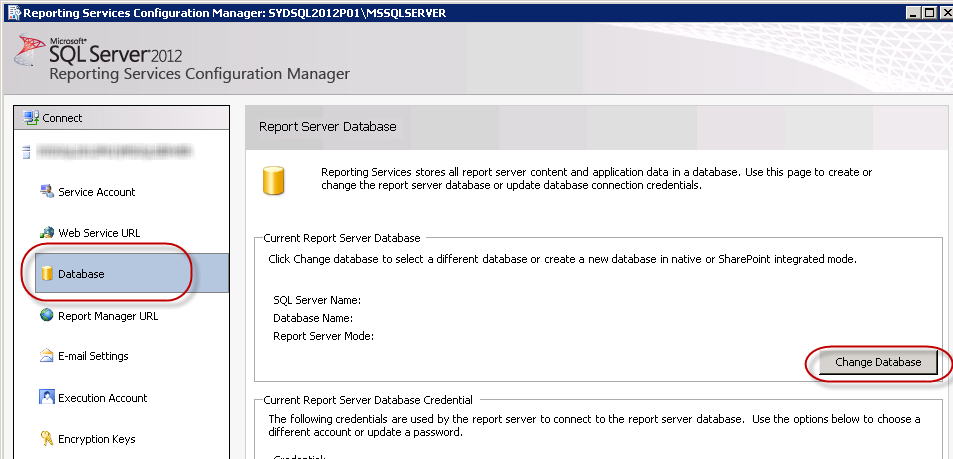
Task: Click the Encryption Keys icon
Action: click(47, 438)
